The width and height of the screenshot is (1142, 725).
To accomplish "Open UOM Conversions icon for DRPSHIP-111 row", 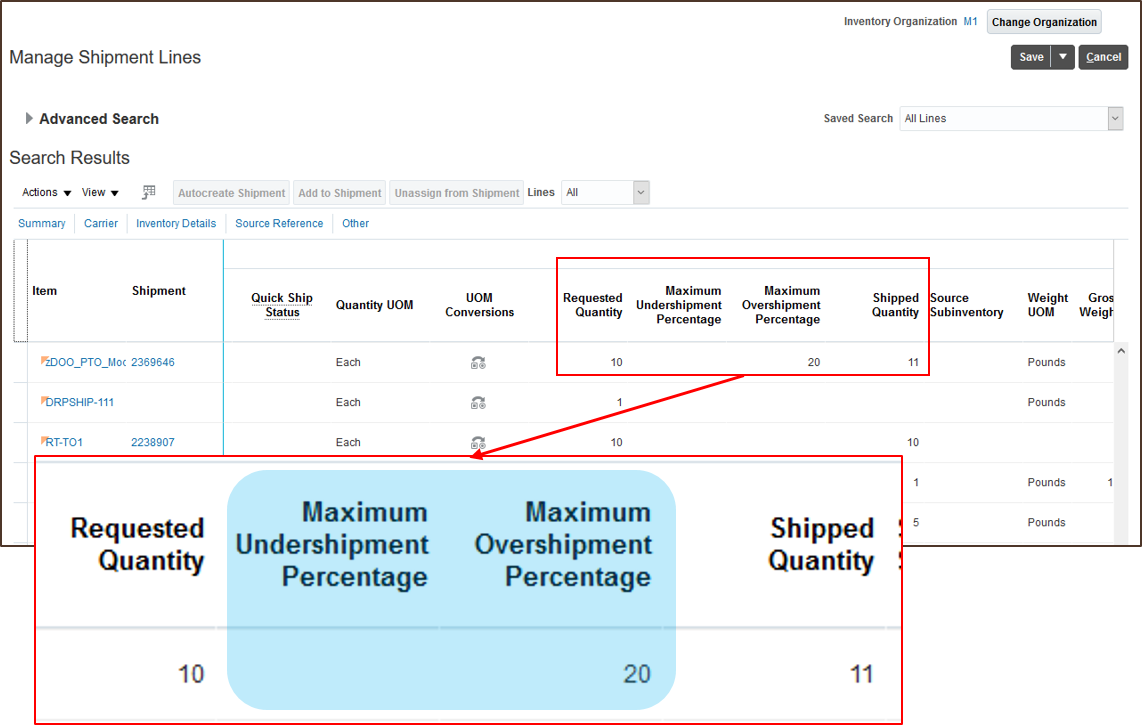I will click(x=478, y=402).
